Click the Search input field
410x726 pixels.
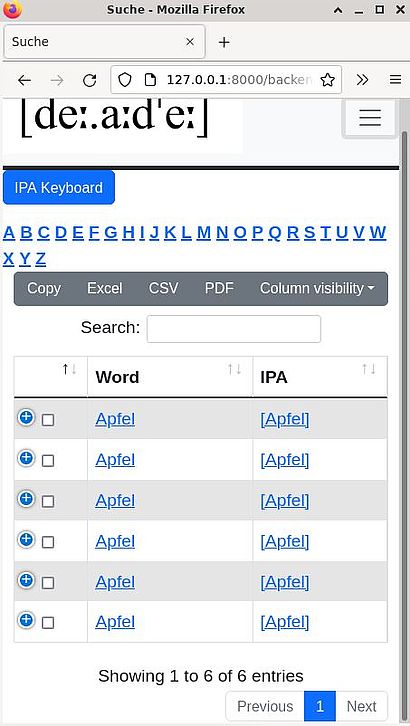(x=234, y=329)
